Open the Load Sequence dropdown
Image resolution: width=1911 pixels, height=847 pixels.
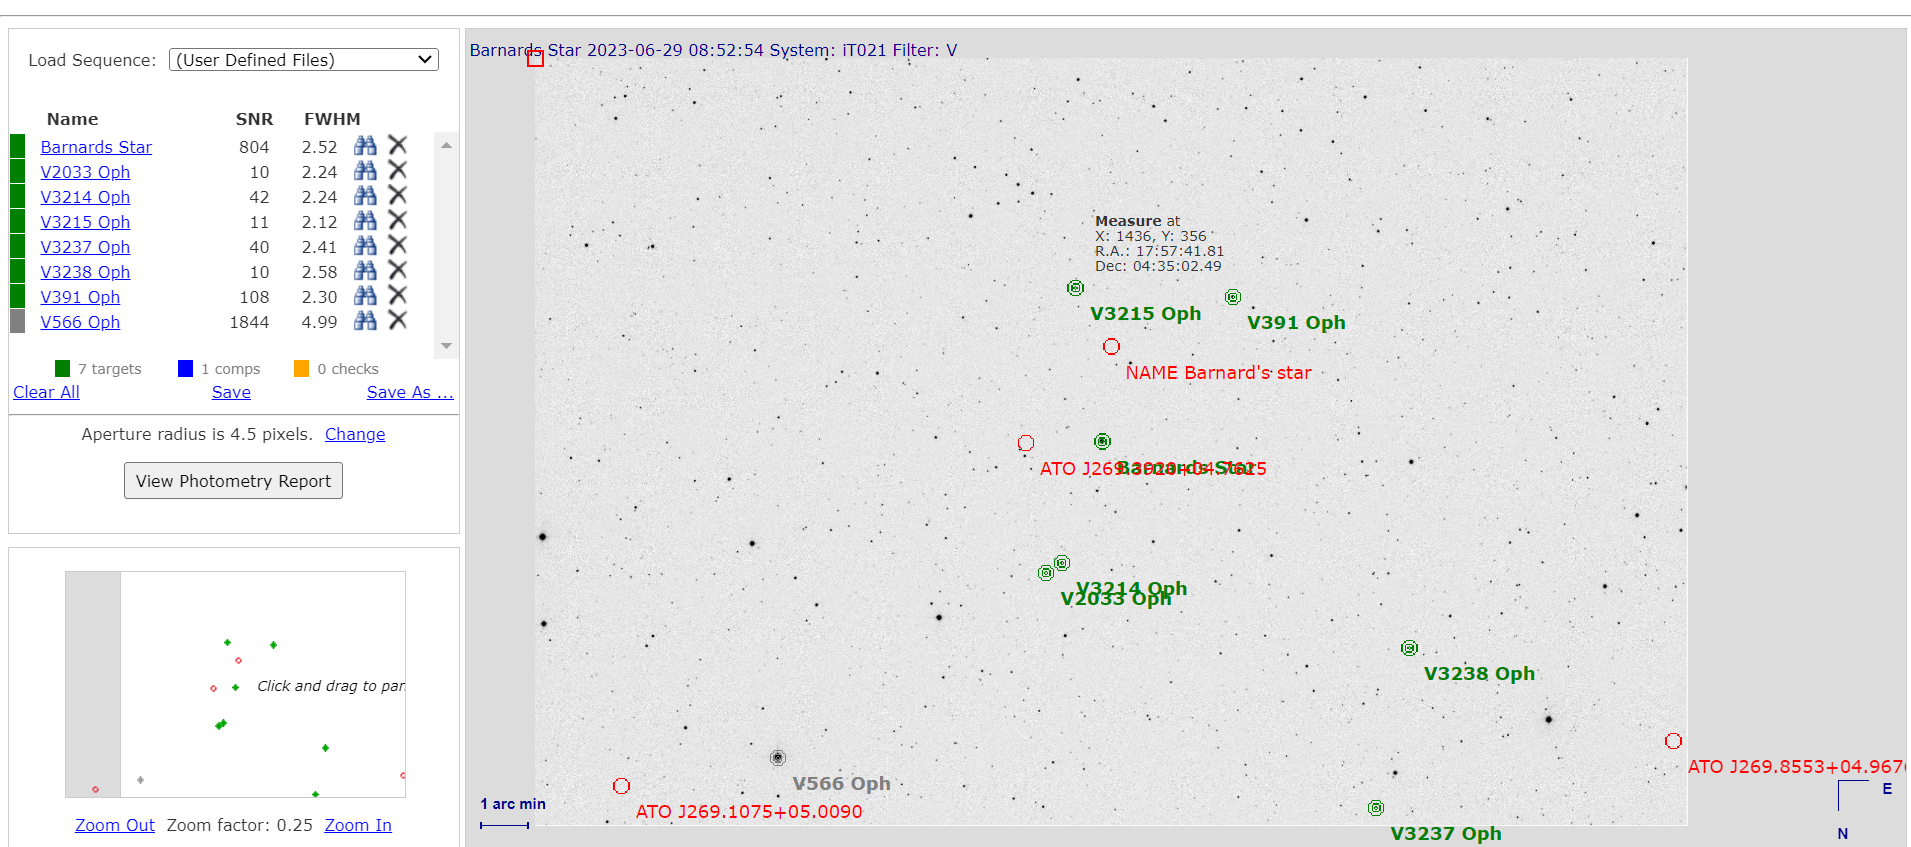[x=304, y=60]
